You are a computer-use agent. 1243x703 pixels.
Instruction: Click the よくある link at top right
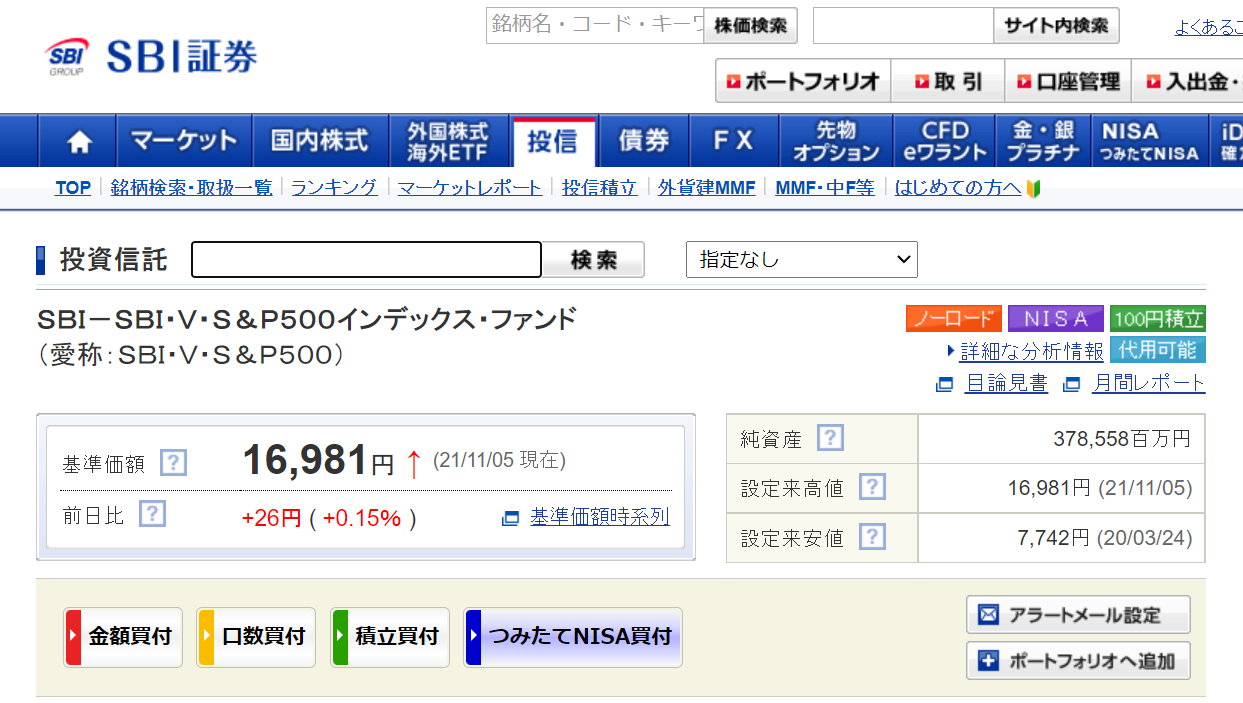[x=1209, y=28]
